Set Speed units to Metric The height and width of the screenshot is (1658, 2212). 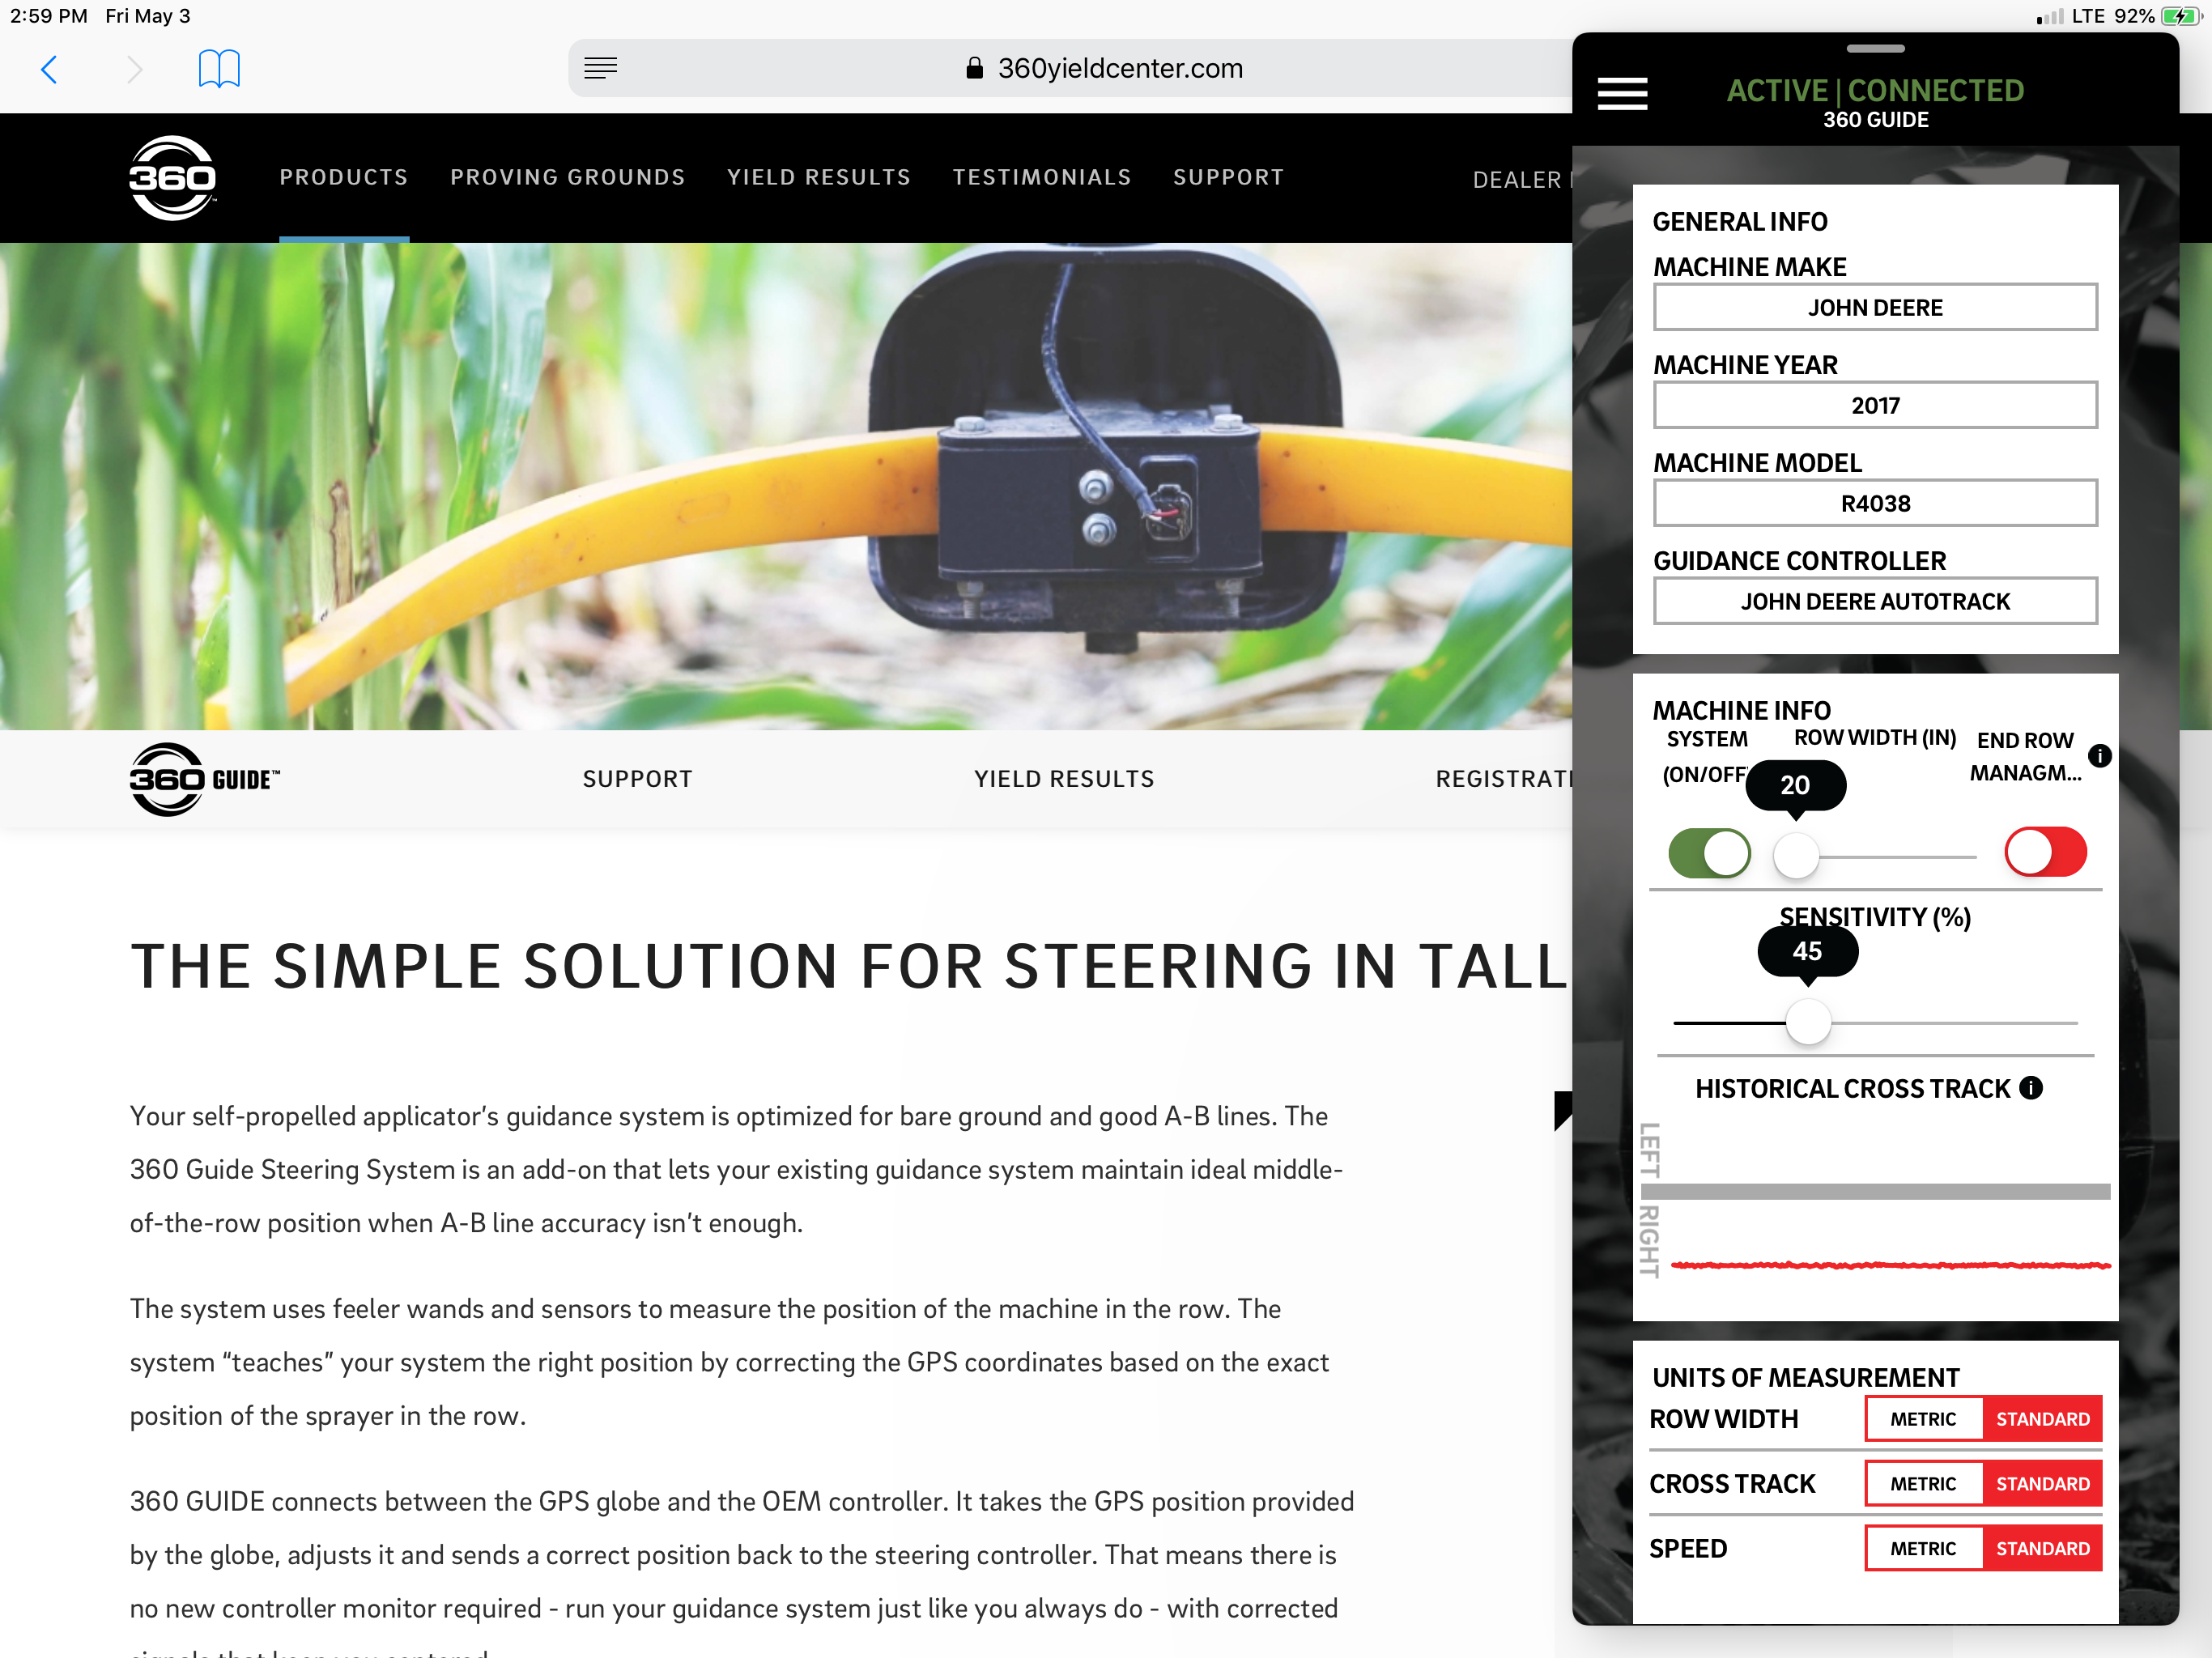coord(1923,1549)
